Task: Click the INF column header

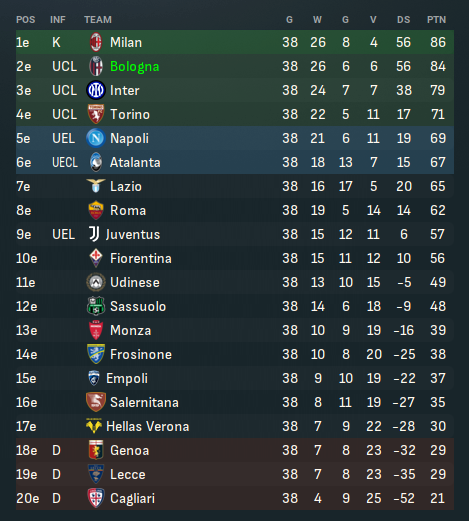Action: (x=58, y=20)
